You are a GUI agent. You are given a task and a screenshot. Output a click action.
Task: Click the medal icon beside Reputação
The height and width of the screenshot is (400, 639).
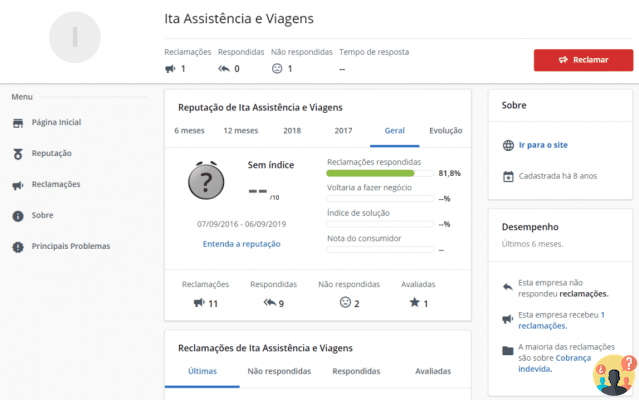pyautogui.click(x=18, y=154)
